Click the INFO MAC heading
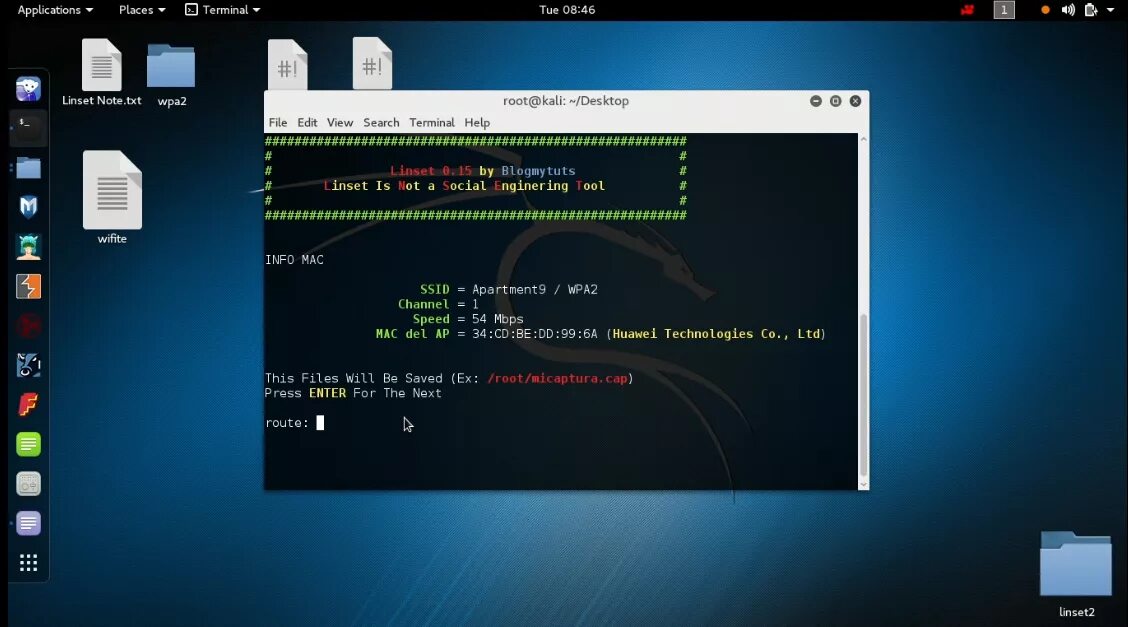Viewport: 1128px width, 627px height. click(x=294, y=260)
